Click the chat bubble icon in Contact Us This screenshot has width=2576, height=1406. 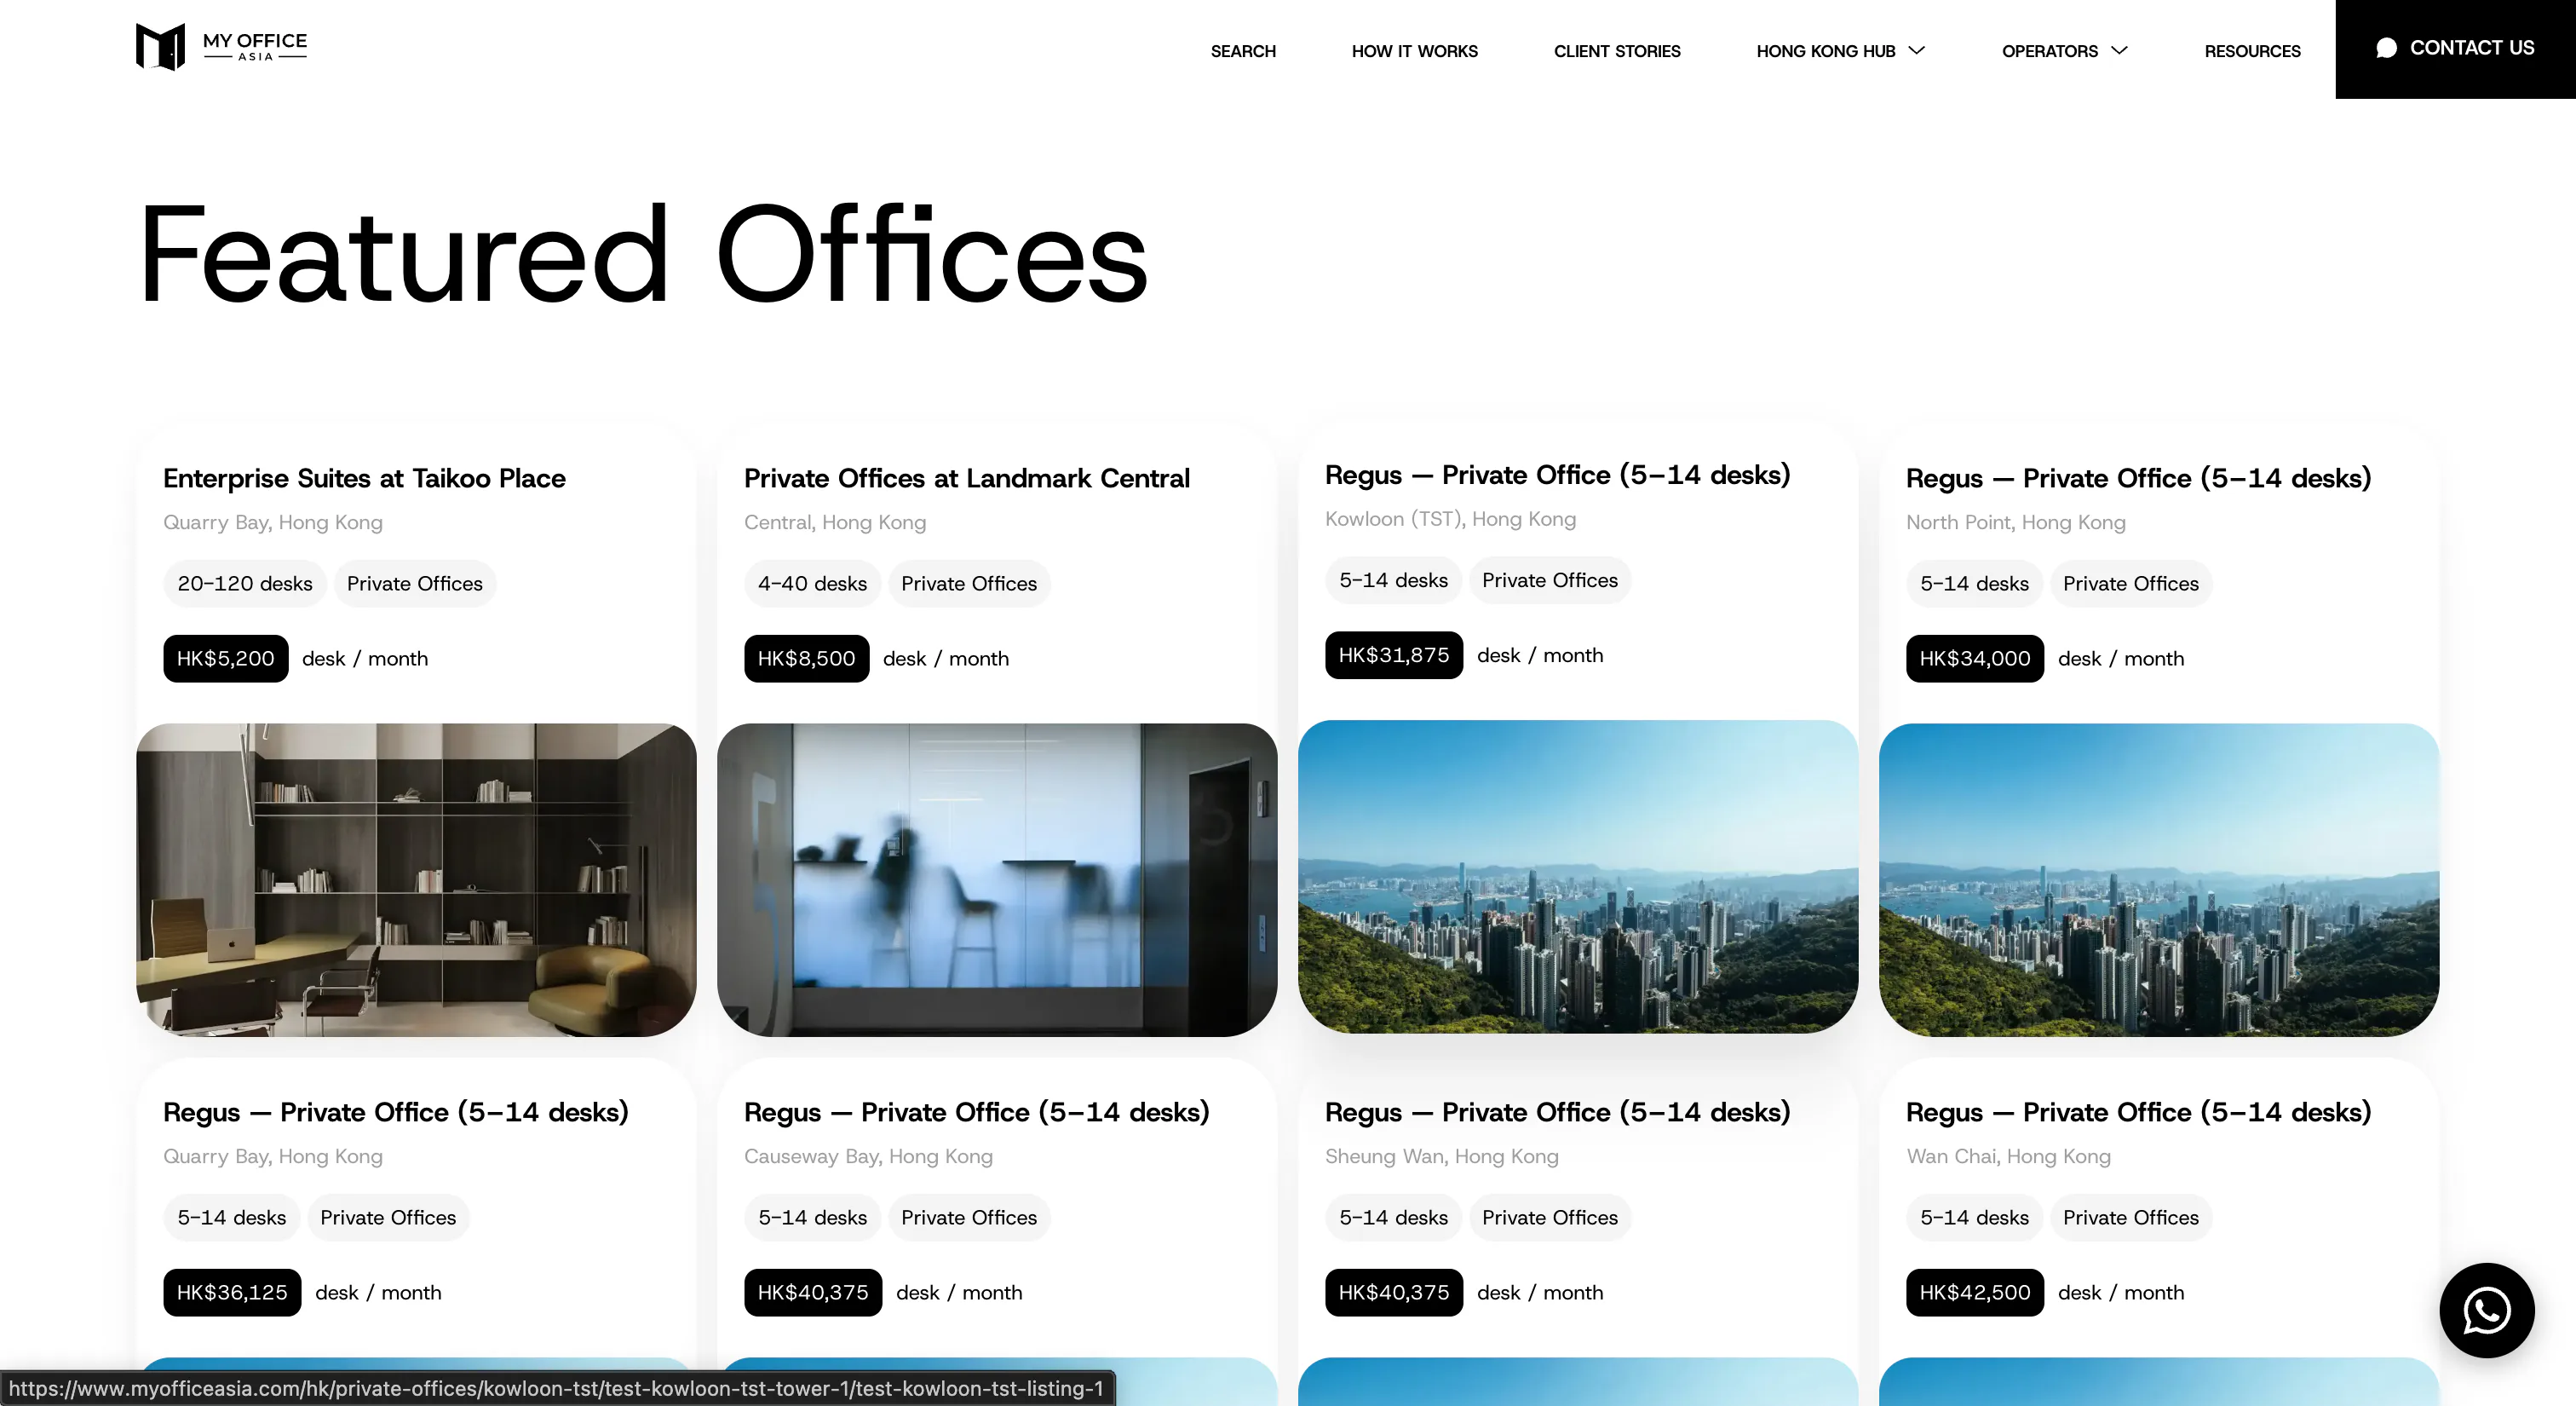[x=2386, y=48]
